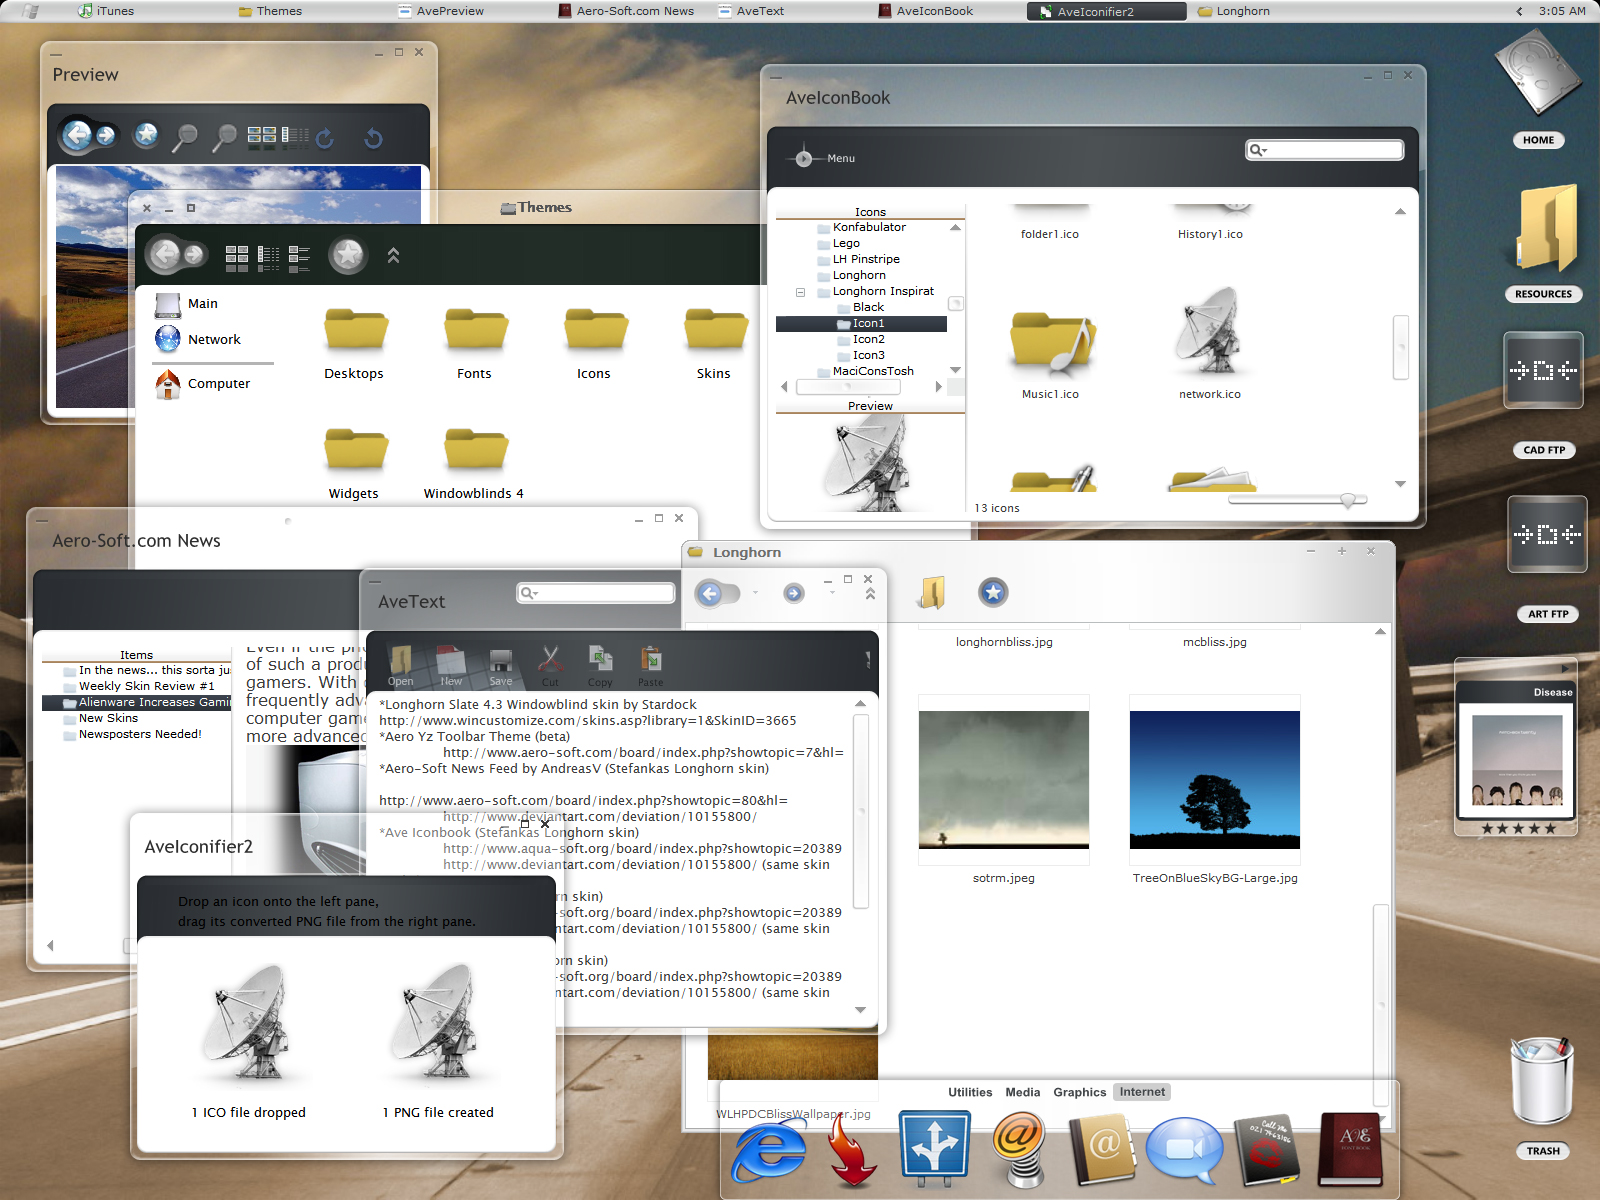Click the AveIconBook search field
The height and width of the screenshot is (1200, 1600).
[x=1324, y=150]
